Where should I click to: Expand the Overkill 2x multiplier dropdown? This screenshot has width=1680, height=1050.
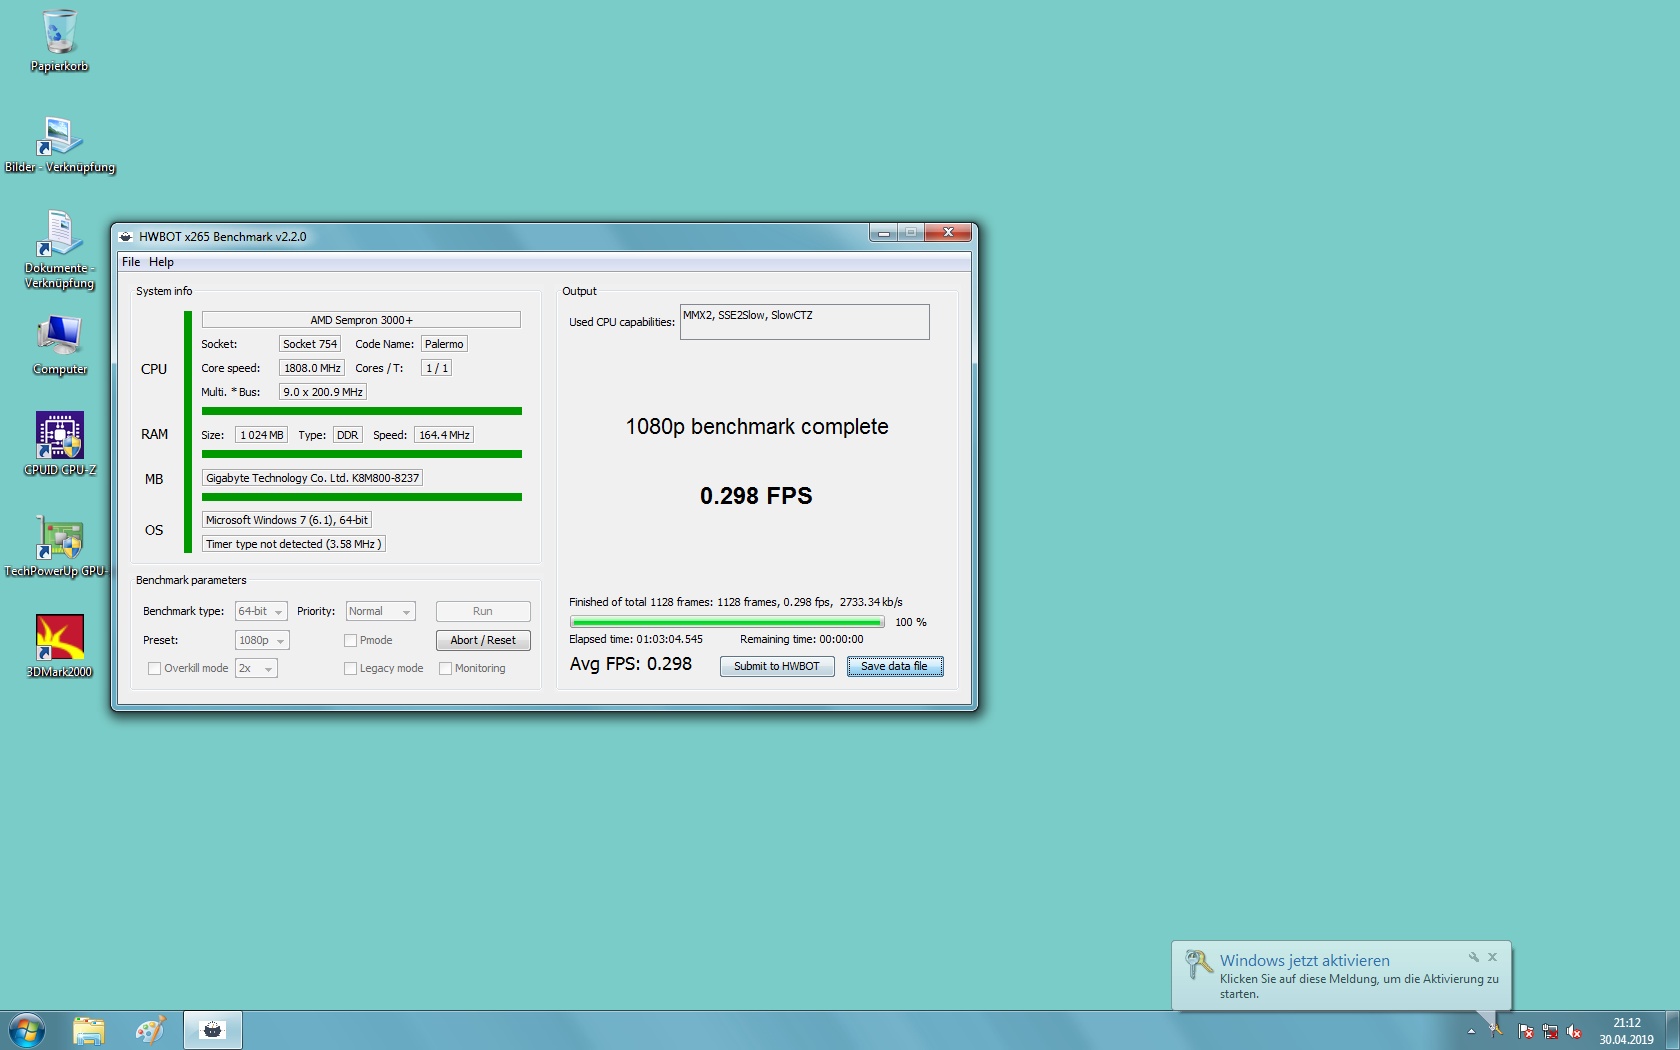[256, 668]
